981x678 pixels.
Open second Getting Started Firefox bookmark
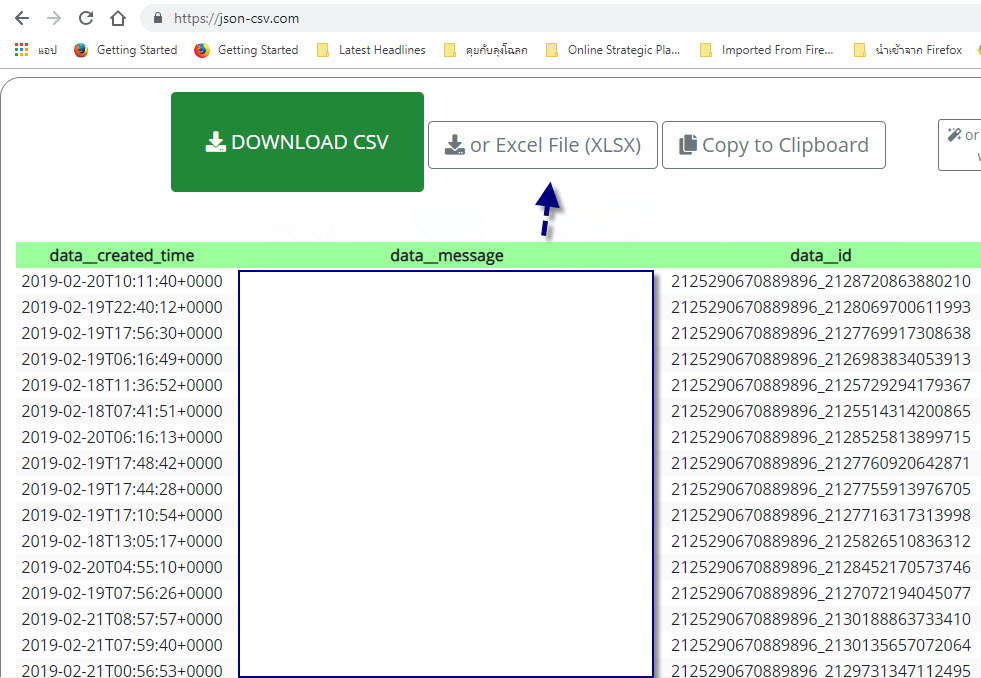[x=246, y=49]
